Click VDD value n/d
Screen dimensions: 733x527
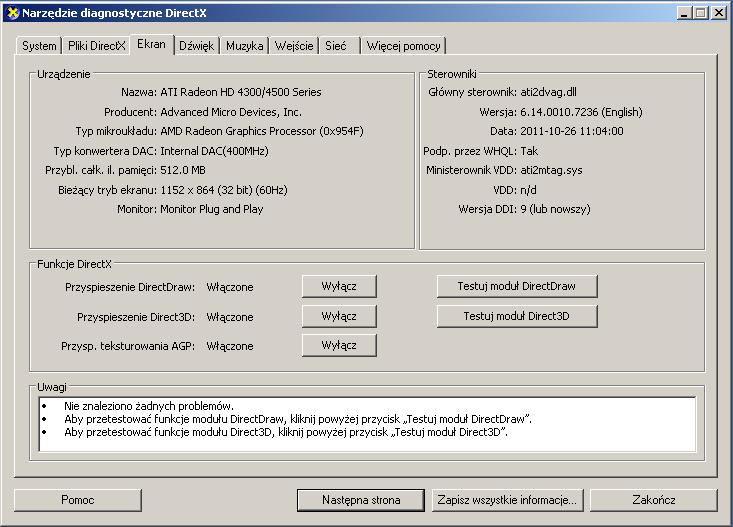click(529, 190)
